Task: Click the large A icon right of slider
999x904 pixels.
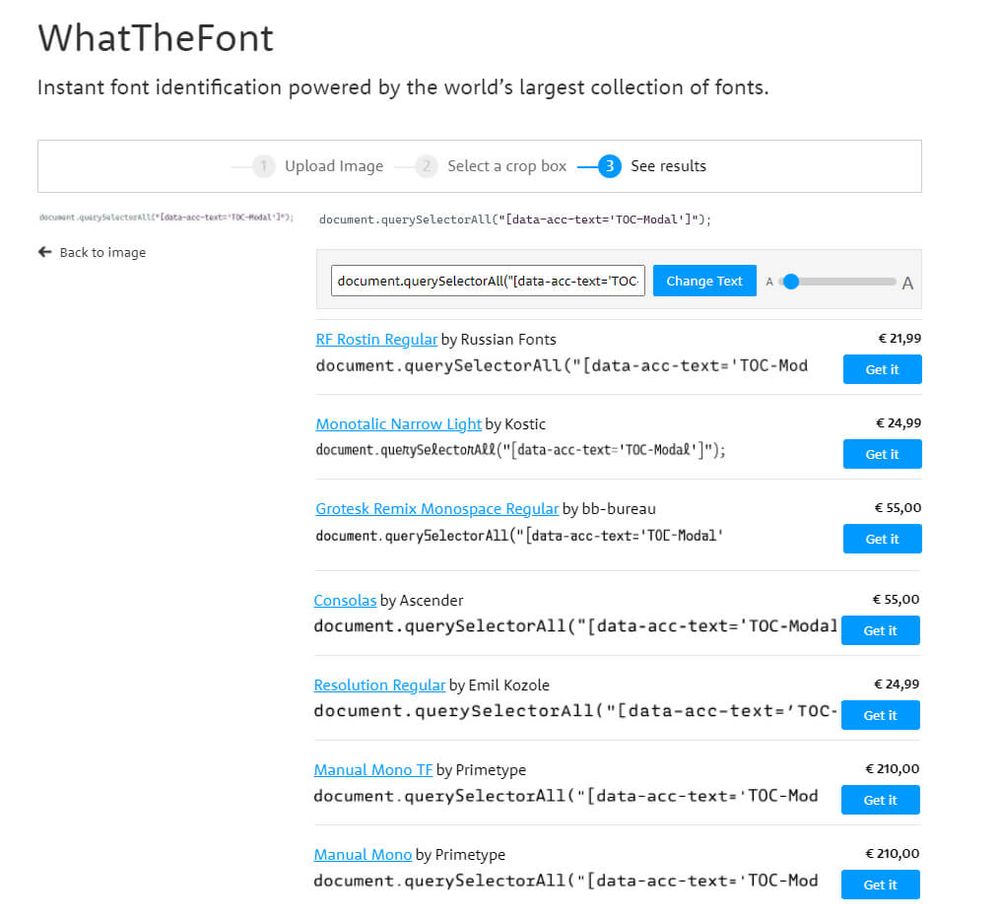Action: coord(907,283)
